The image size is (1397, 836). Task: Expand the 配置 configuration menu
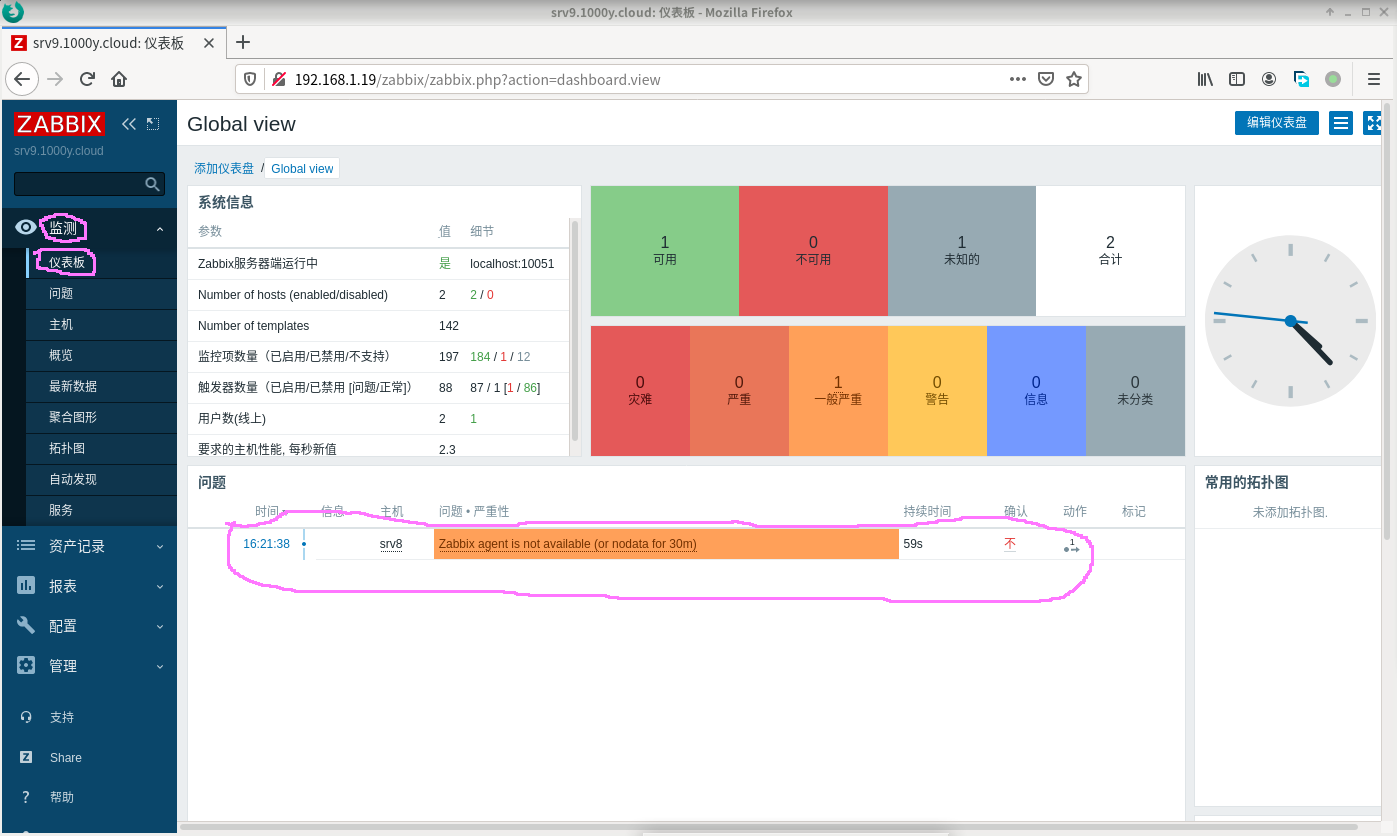pos(89,626)
